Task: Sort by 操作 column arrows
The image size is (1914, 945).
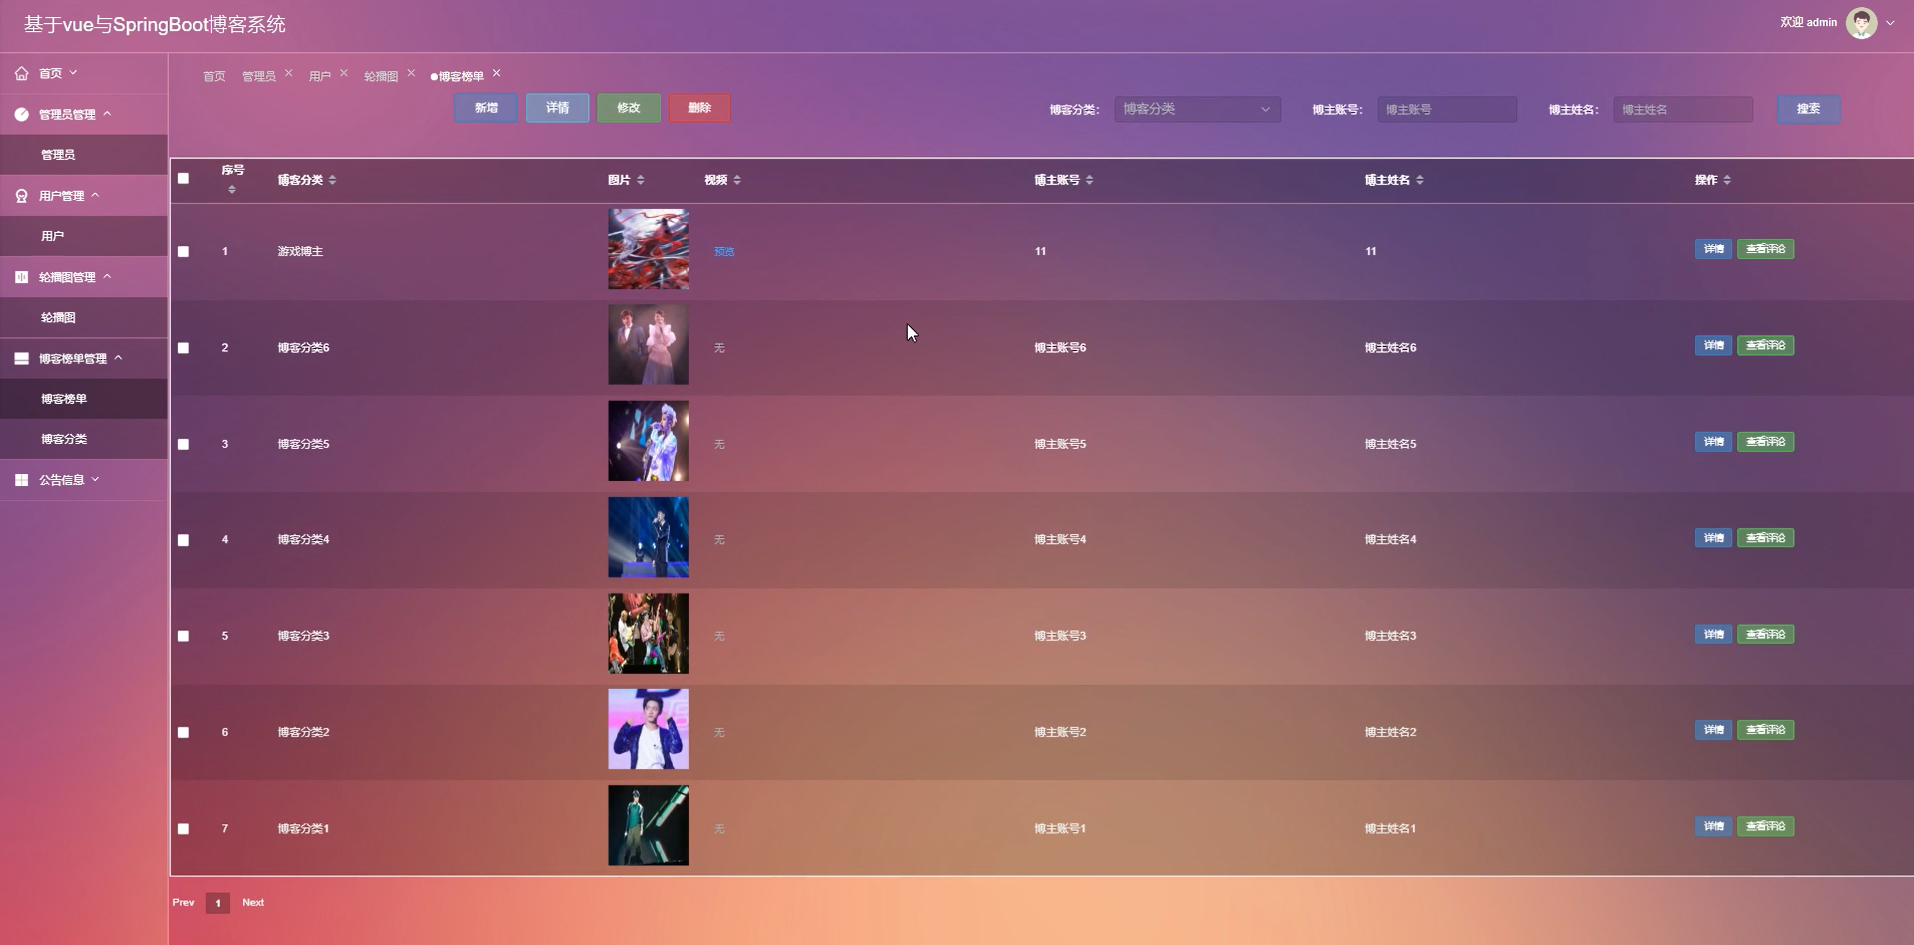Action: click(1727, 180)
